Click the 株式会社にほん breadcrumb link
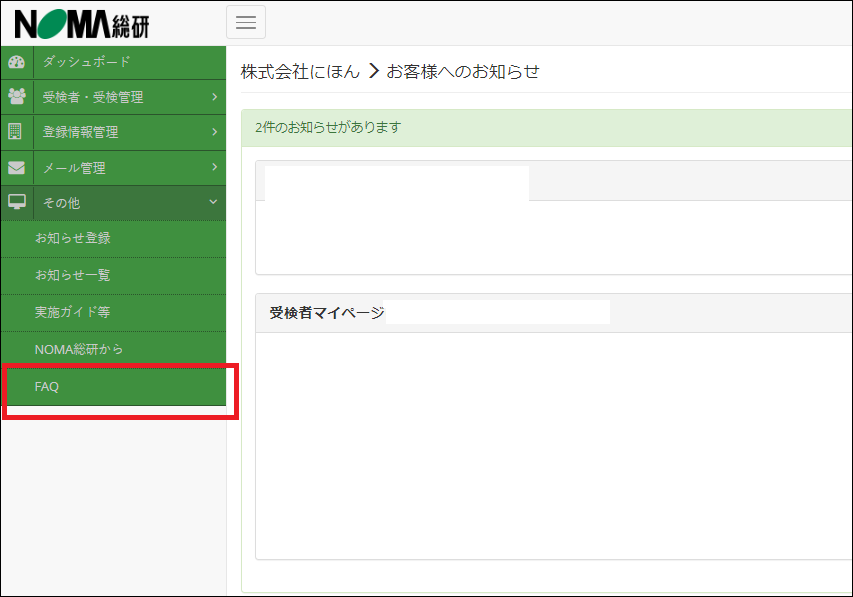853x597 pixels. (300, 71)
